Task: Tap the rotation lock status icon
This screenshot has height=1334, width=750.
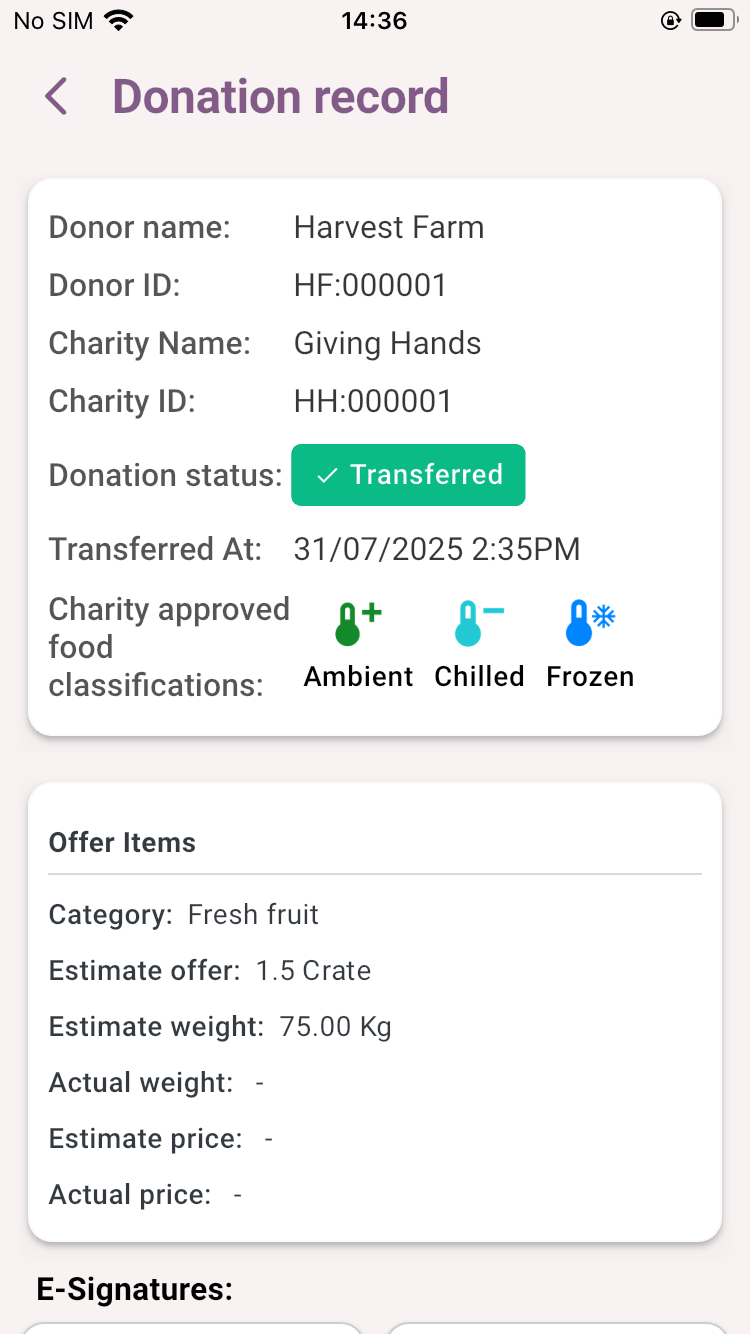Action: point(670,21)
